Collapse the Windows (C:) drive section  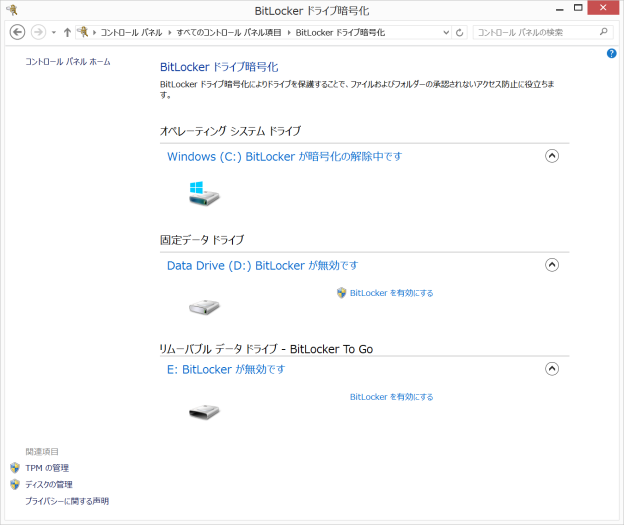[552, 156]
